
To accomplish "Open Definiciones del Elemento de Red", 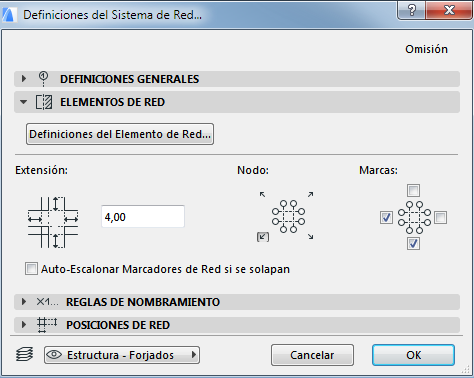I will (120, 134).
